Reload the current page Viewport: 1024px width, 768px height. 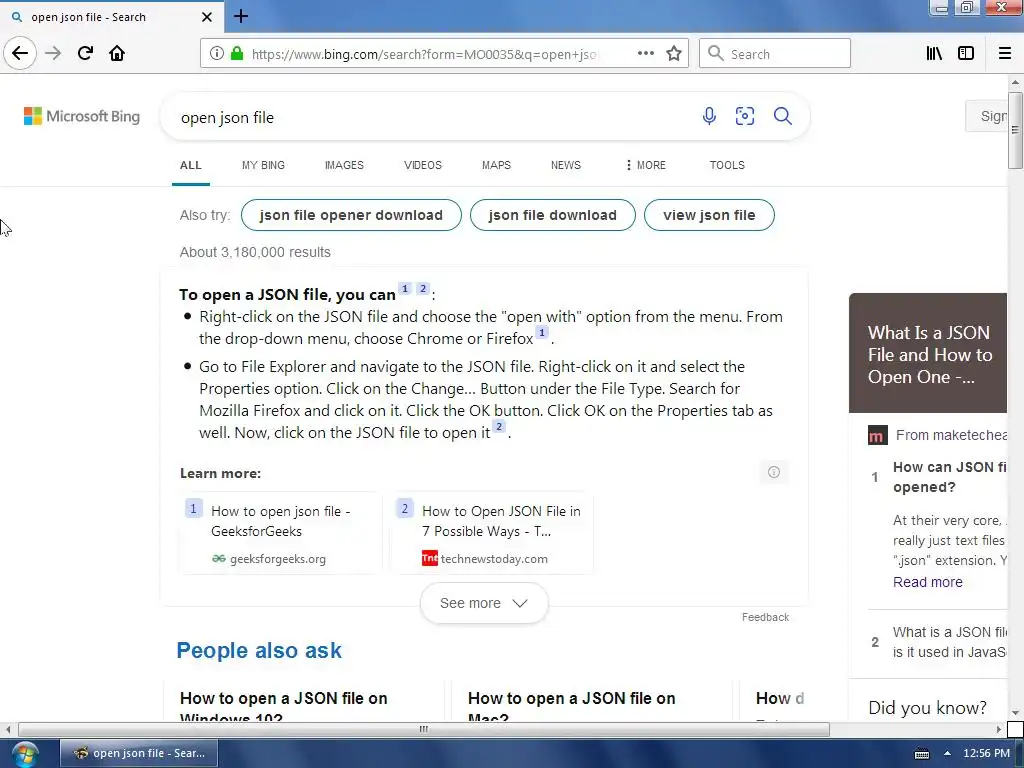point(85,53)
